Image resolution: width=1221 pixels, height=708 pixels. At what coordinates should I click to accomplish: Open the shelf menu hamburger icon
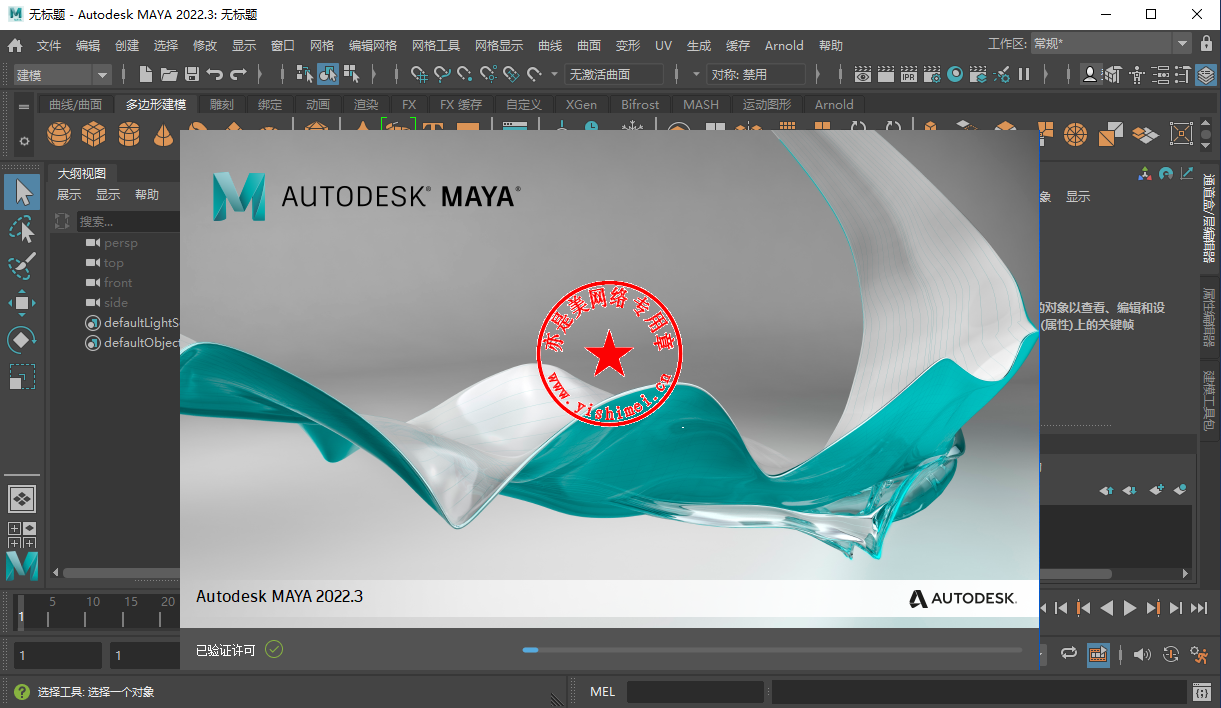(24, 105)
